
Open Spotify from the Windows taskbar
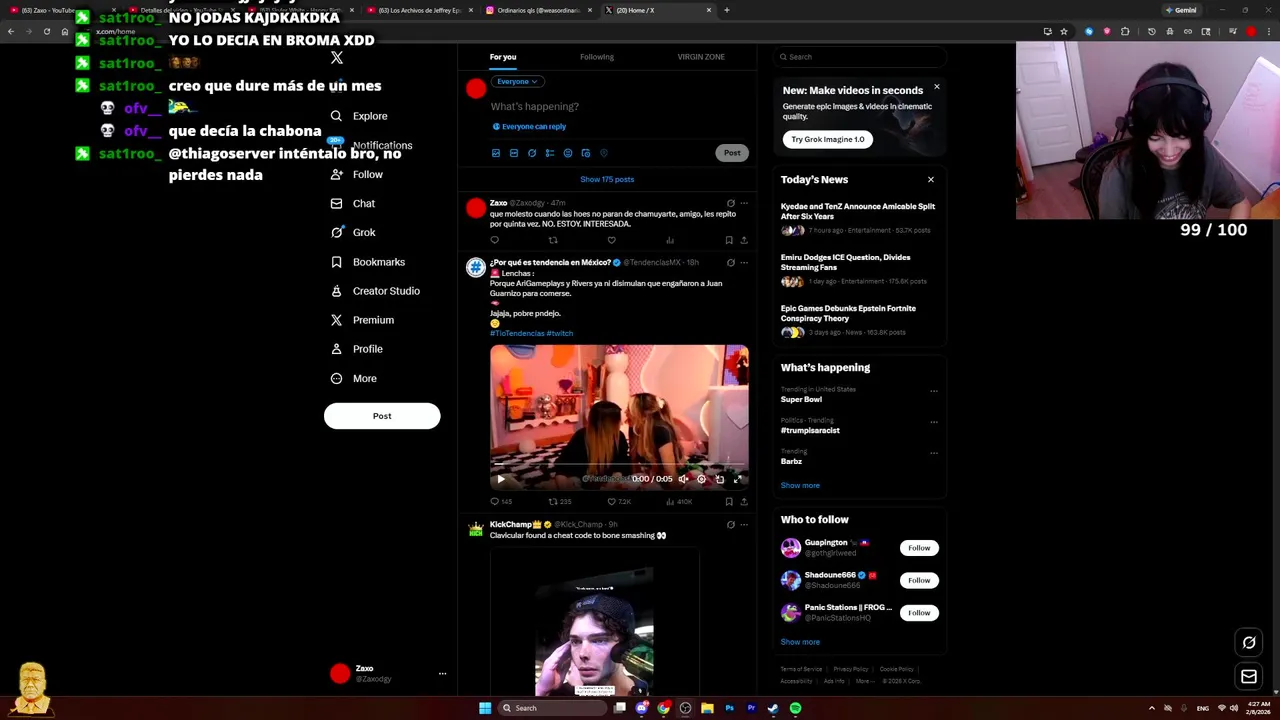pyautogui.click(x=795, y=708)
